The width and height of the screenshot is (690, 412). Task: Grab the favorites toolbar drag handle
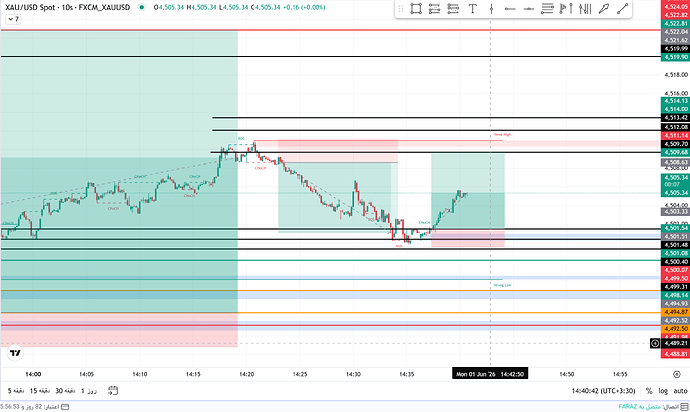pos(400,9)
